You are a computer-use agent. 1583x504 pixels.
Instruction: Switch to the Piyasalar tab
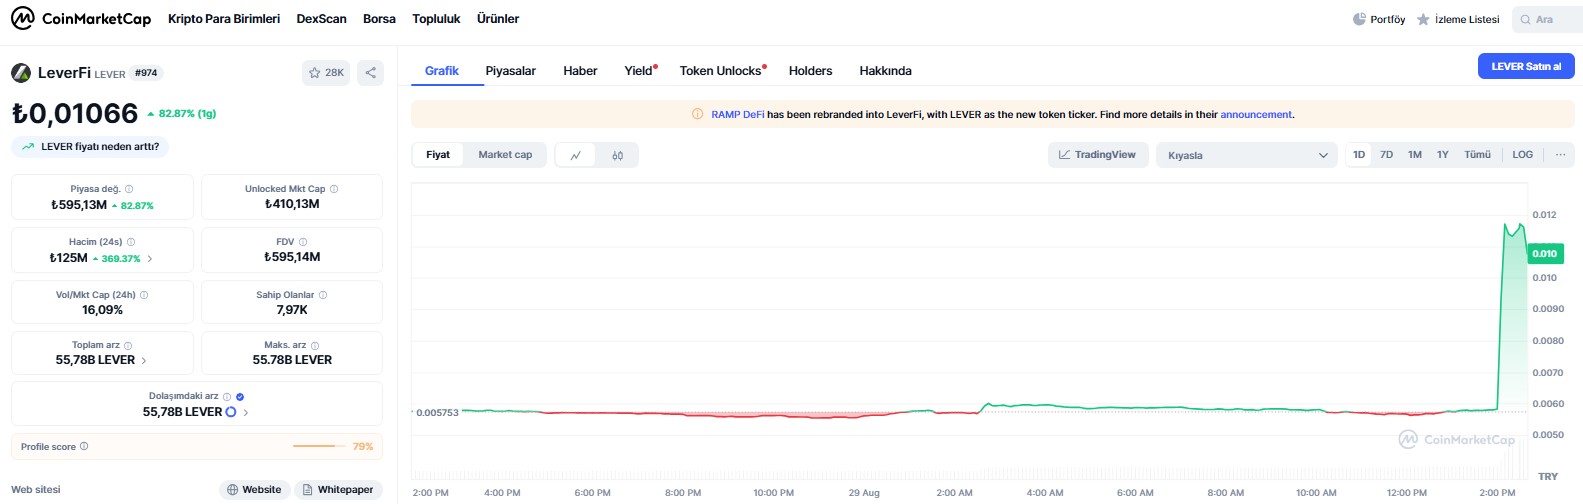click(510, 71)
